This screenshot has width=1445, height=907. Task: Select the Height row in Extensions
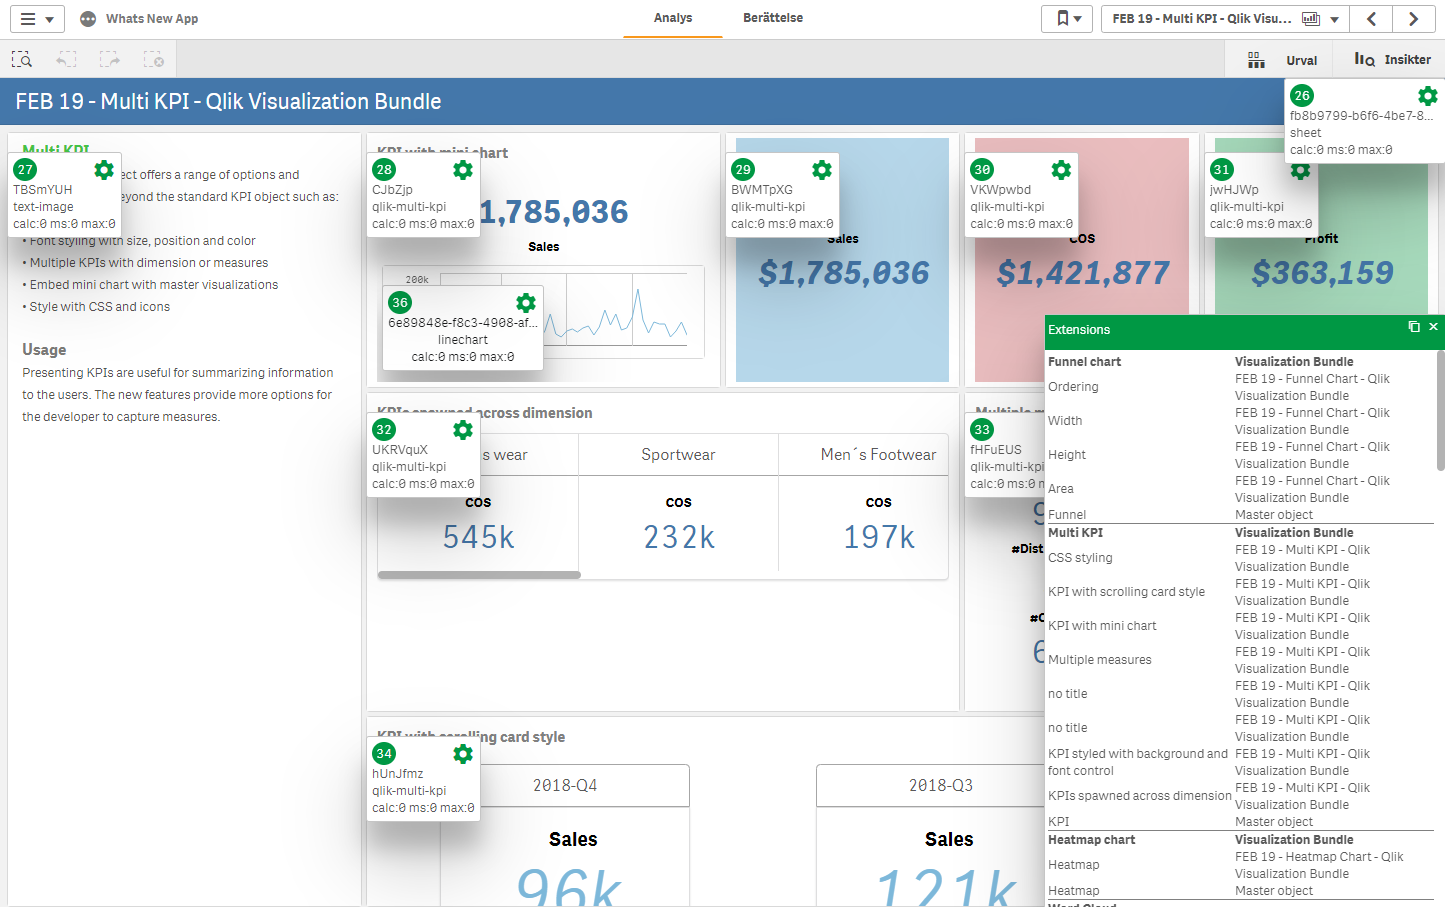[1240, 455]
